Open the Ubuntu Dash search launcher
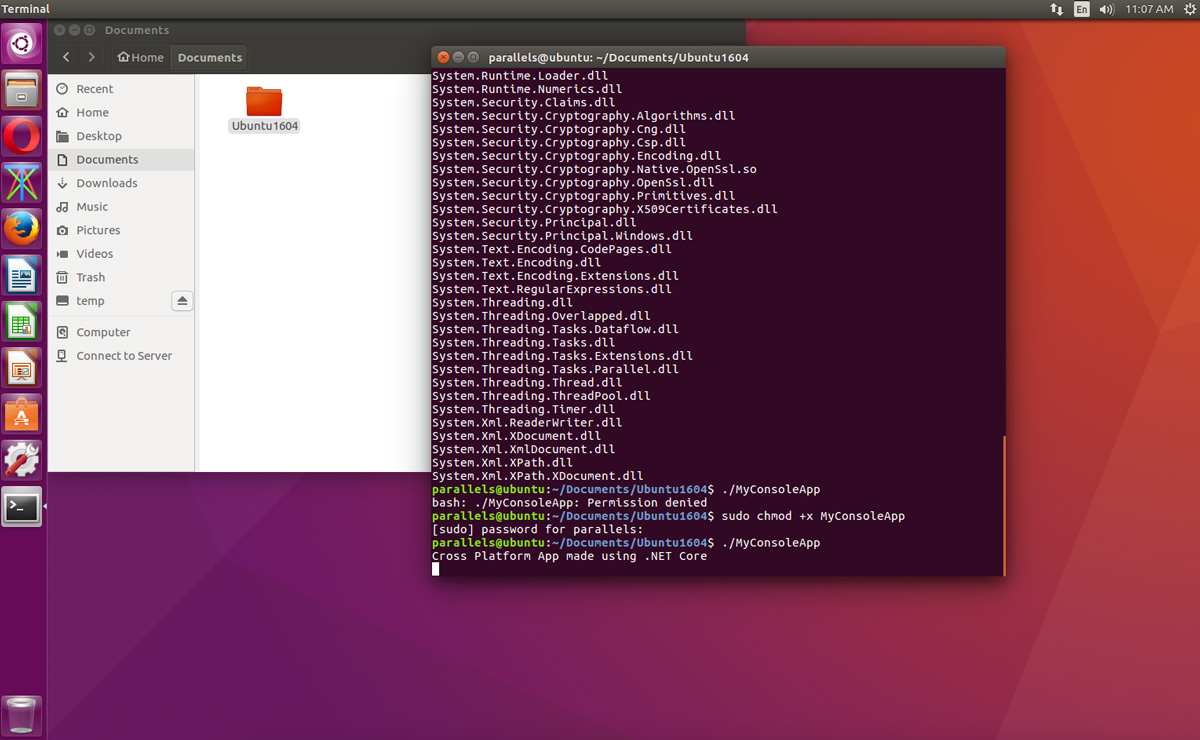This screenshot has width=1200, height=740. pyautogui.click(x=22, y=43)
